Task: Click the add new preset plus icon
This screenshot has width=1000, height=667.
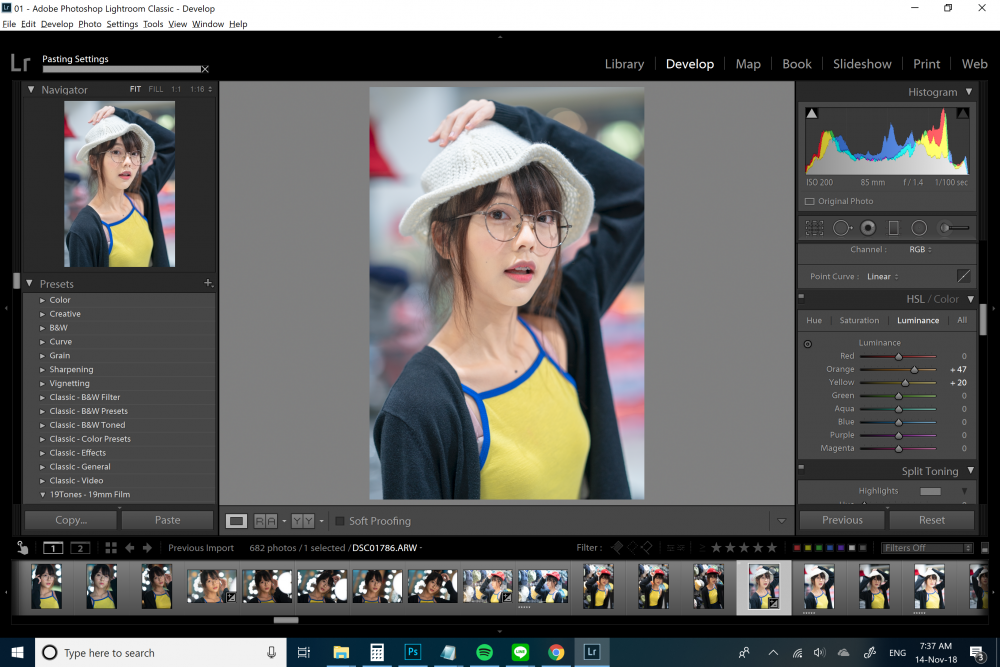Action: 208,282
